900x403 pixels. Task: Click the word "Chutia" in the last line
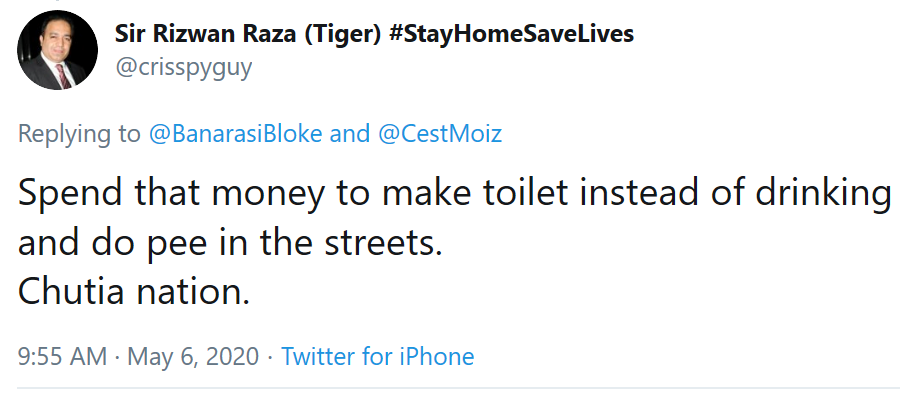[80, 295]
